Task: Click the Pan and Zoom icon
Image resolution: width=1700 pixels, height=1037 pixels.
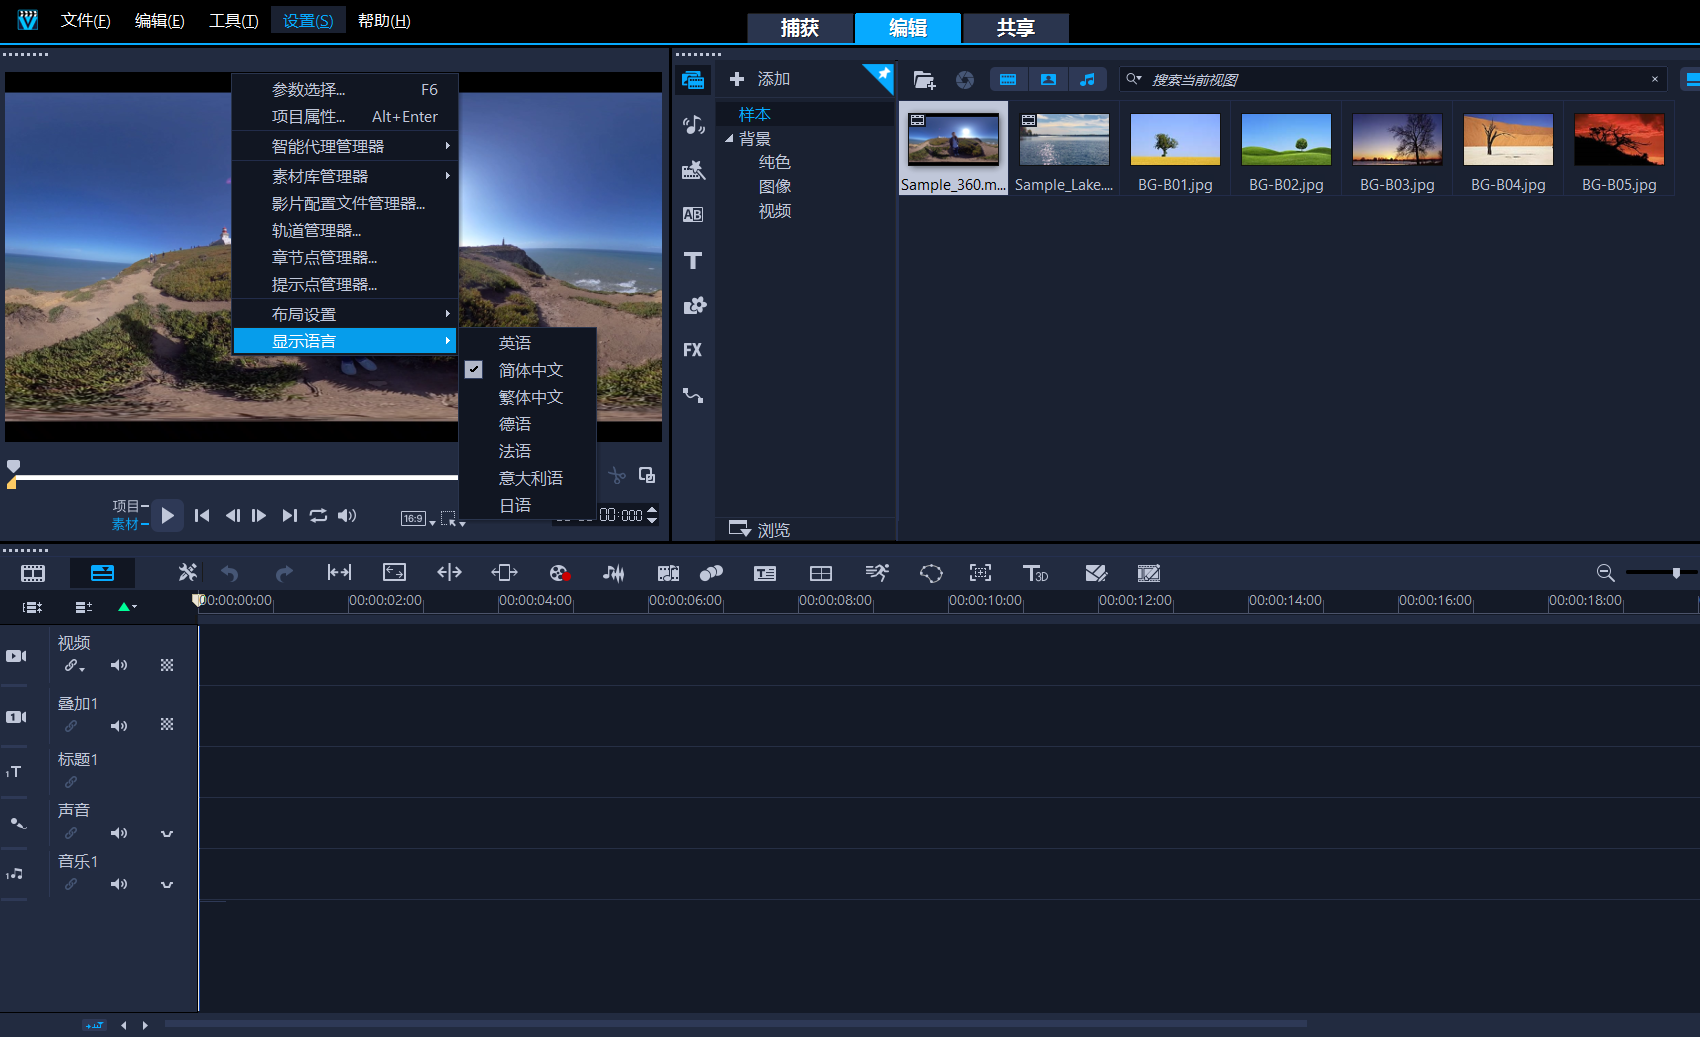Action: [x=981, y=572]
